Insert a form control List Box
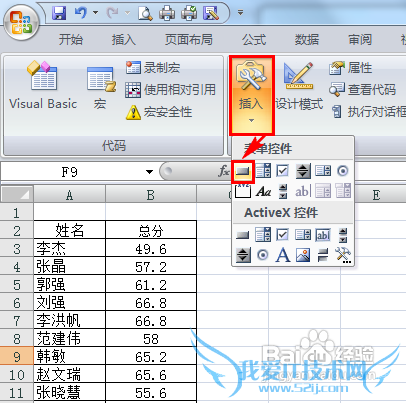This screenshot has width=406, height=403. pyautogui.click(x=323, y=171)
